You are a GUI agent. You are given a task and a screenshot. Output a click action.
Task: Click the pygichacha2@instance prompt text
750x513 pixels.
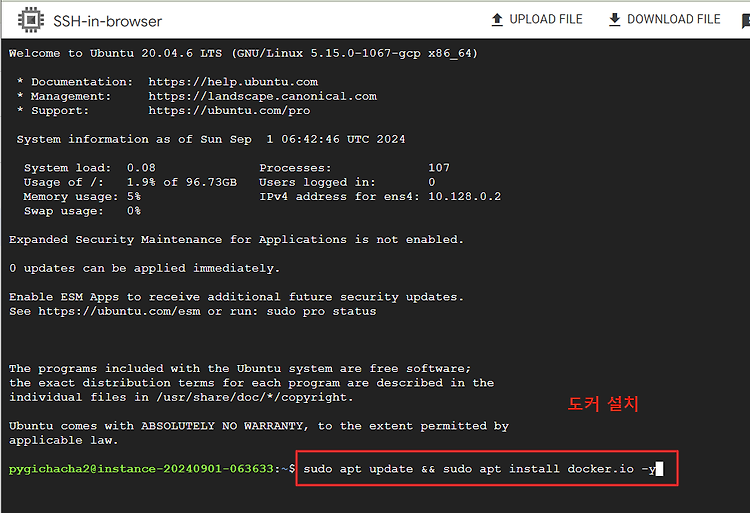(x=152, y=469)
